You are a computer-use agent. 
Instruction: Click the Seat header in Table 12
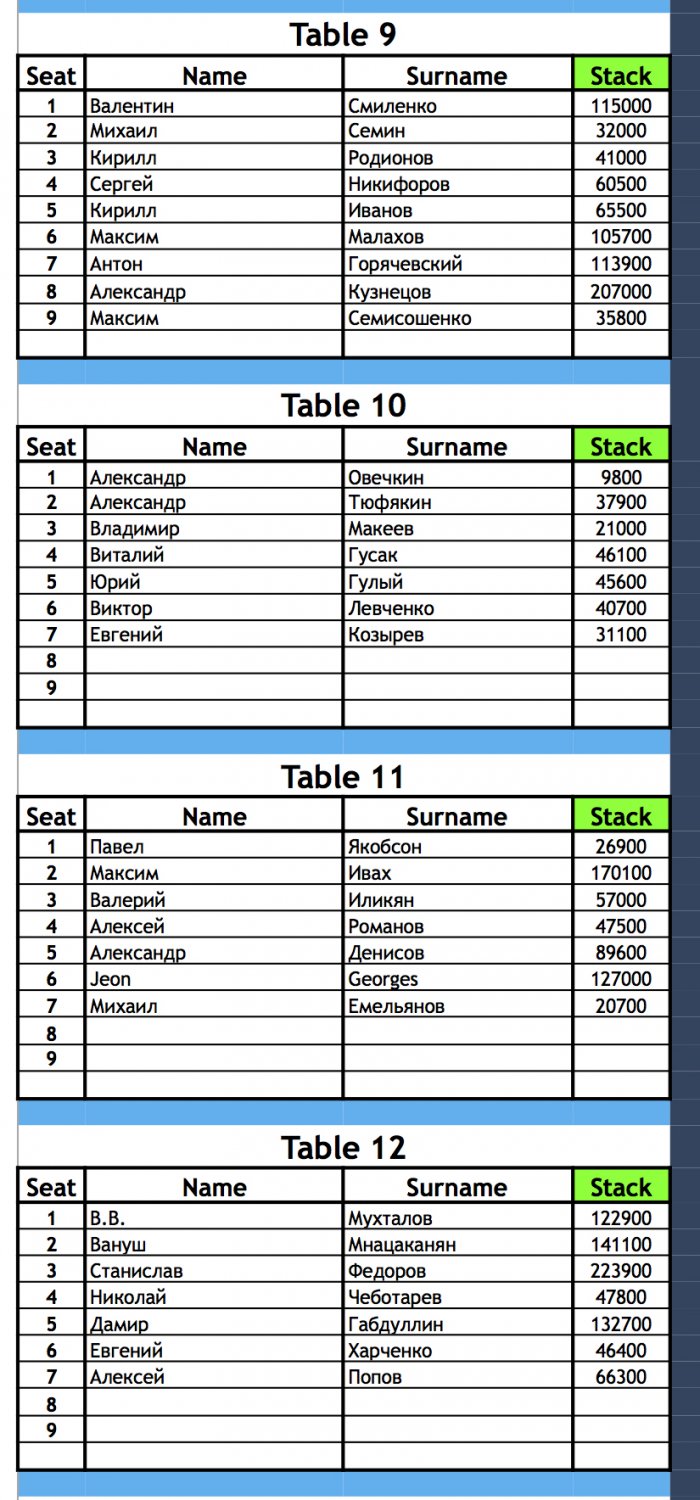51,1188
